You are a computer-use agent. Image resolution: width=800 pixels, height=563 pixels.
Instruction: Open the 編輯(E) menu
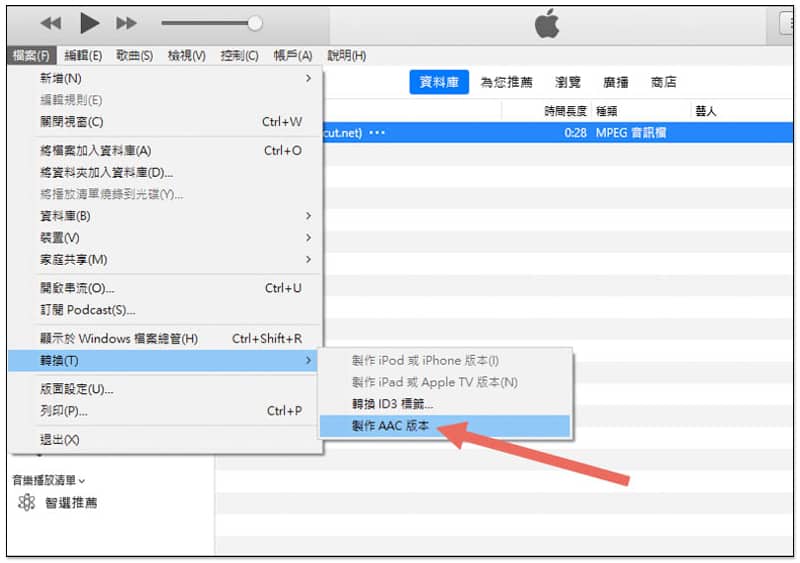click(x=83, y=56)
